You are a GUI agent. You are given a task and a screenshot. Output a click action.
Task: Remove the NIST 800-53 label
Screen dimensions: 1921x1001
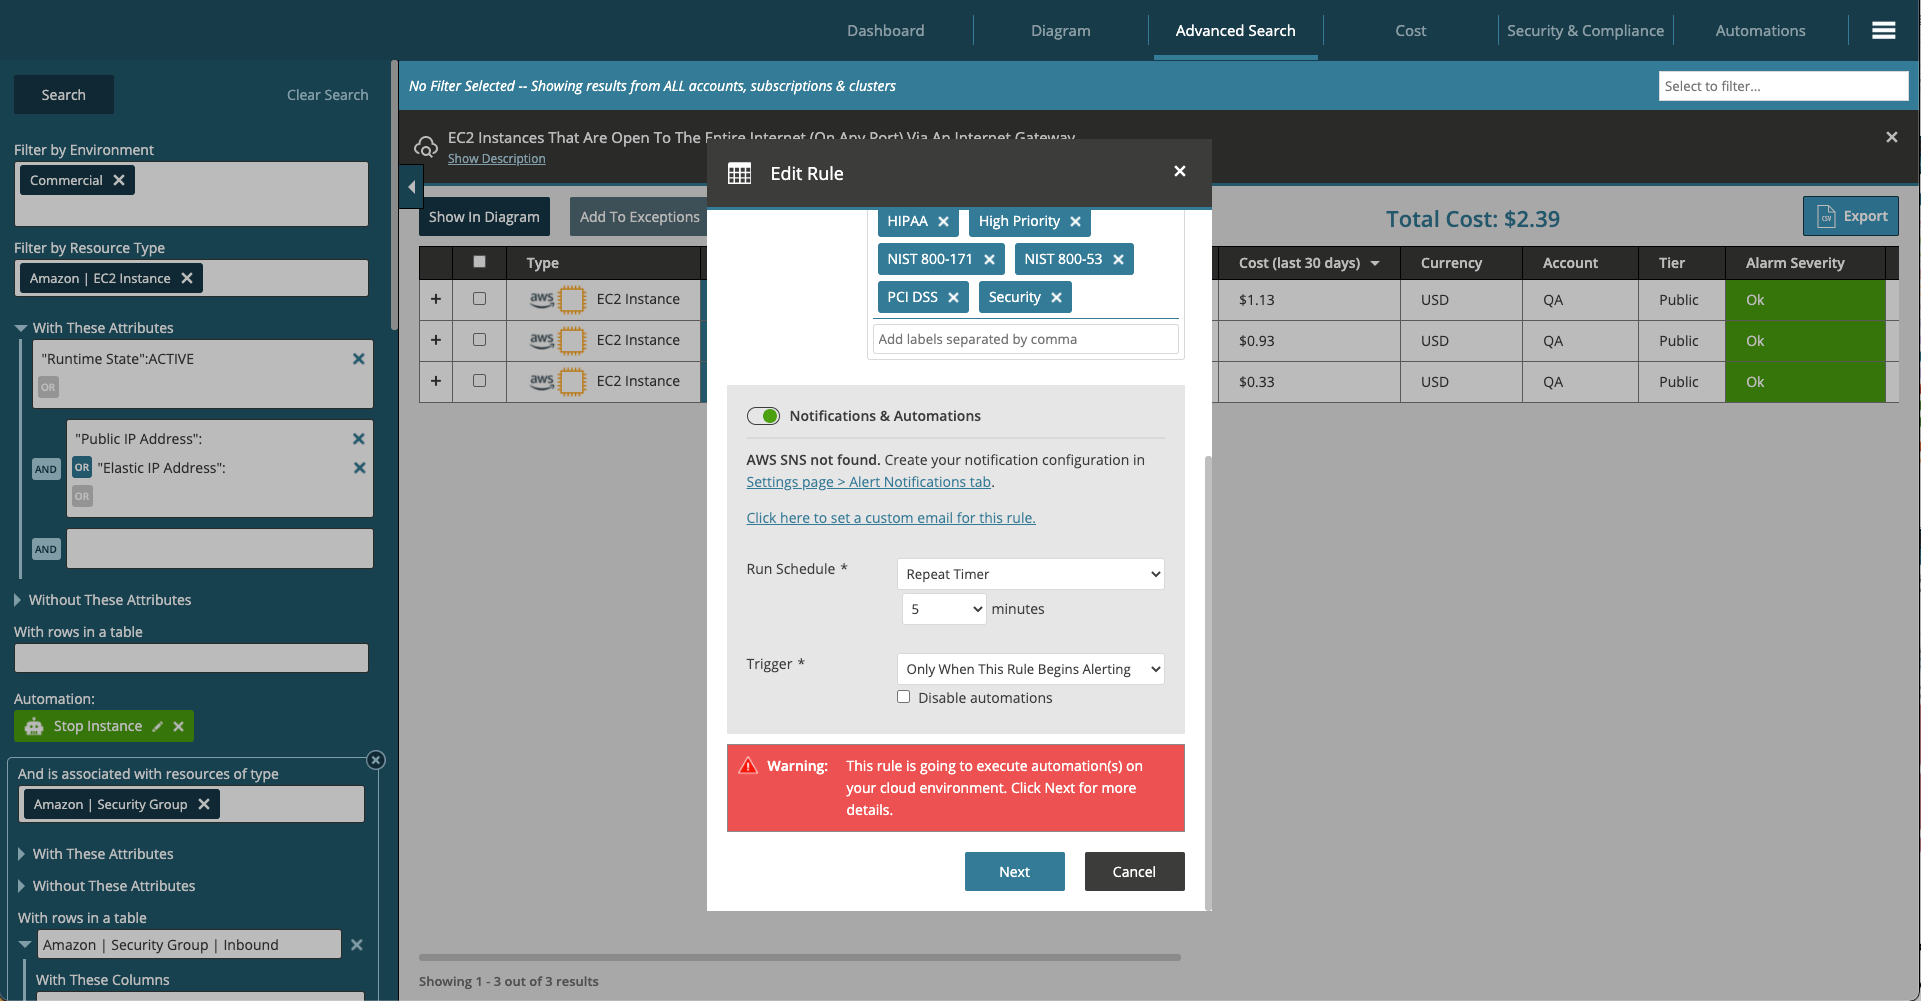[1118, 260]
